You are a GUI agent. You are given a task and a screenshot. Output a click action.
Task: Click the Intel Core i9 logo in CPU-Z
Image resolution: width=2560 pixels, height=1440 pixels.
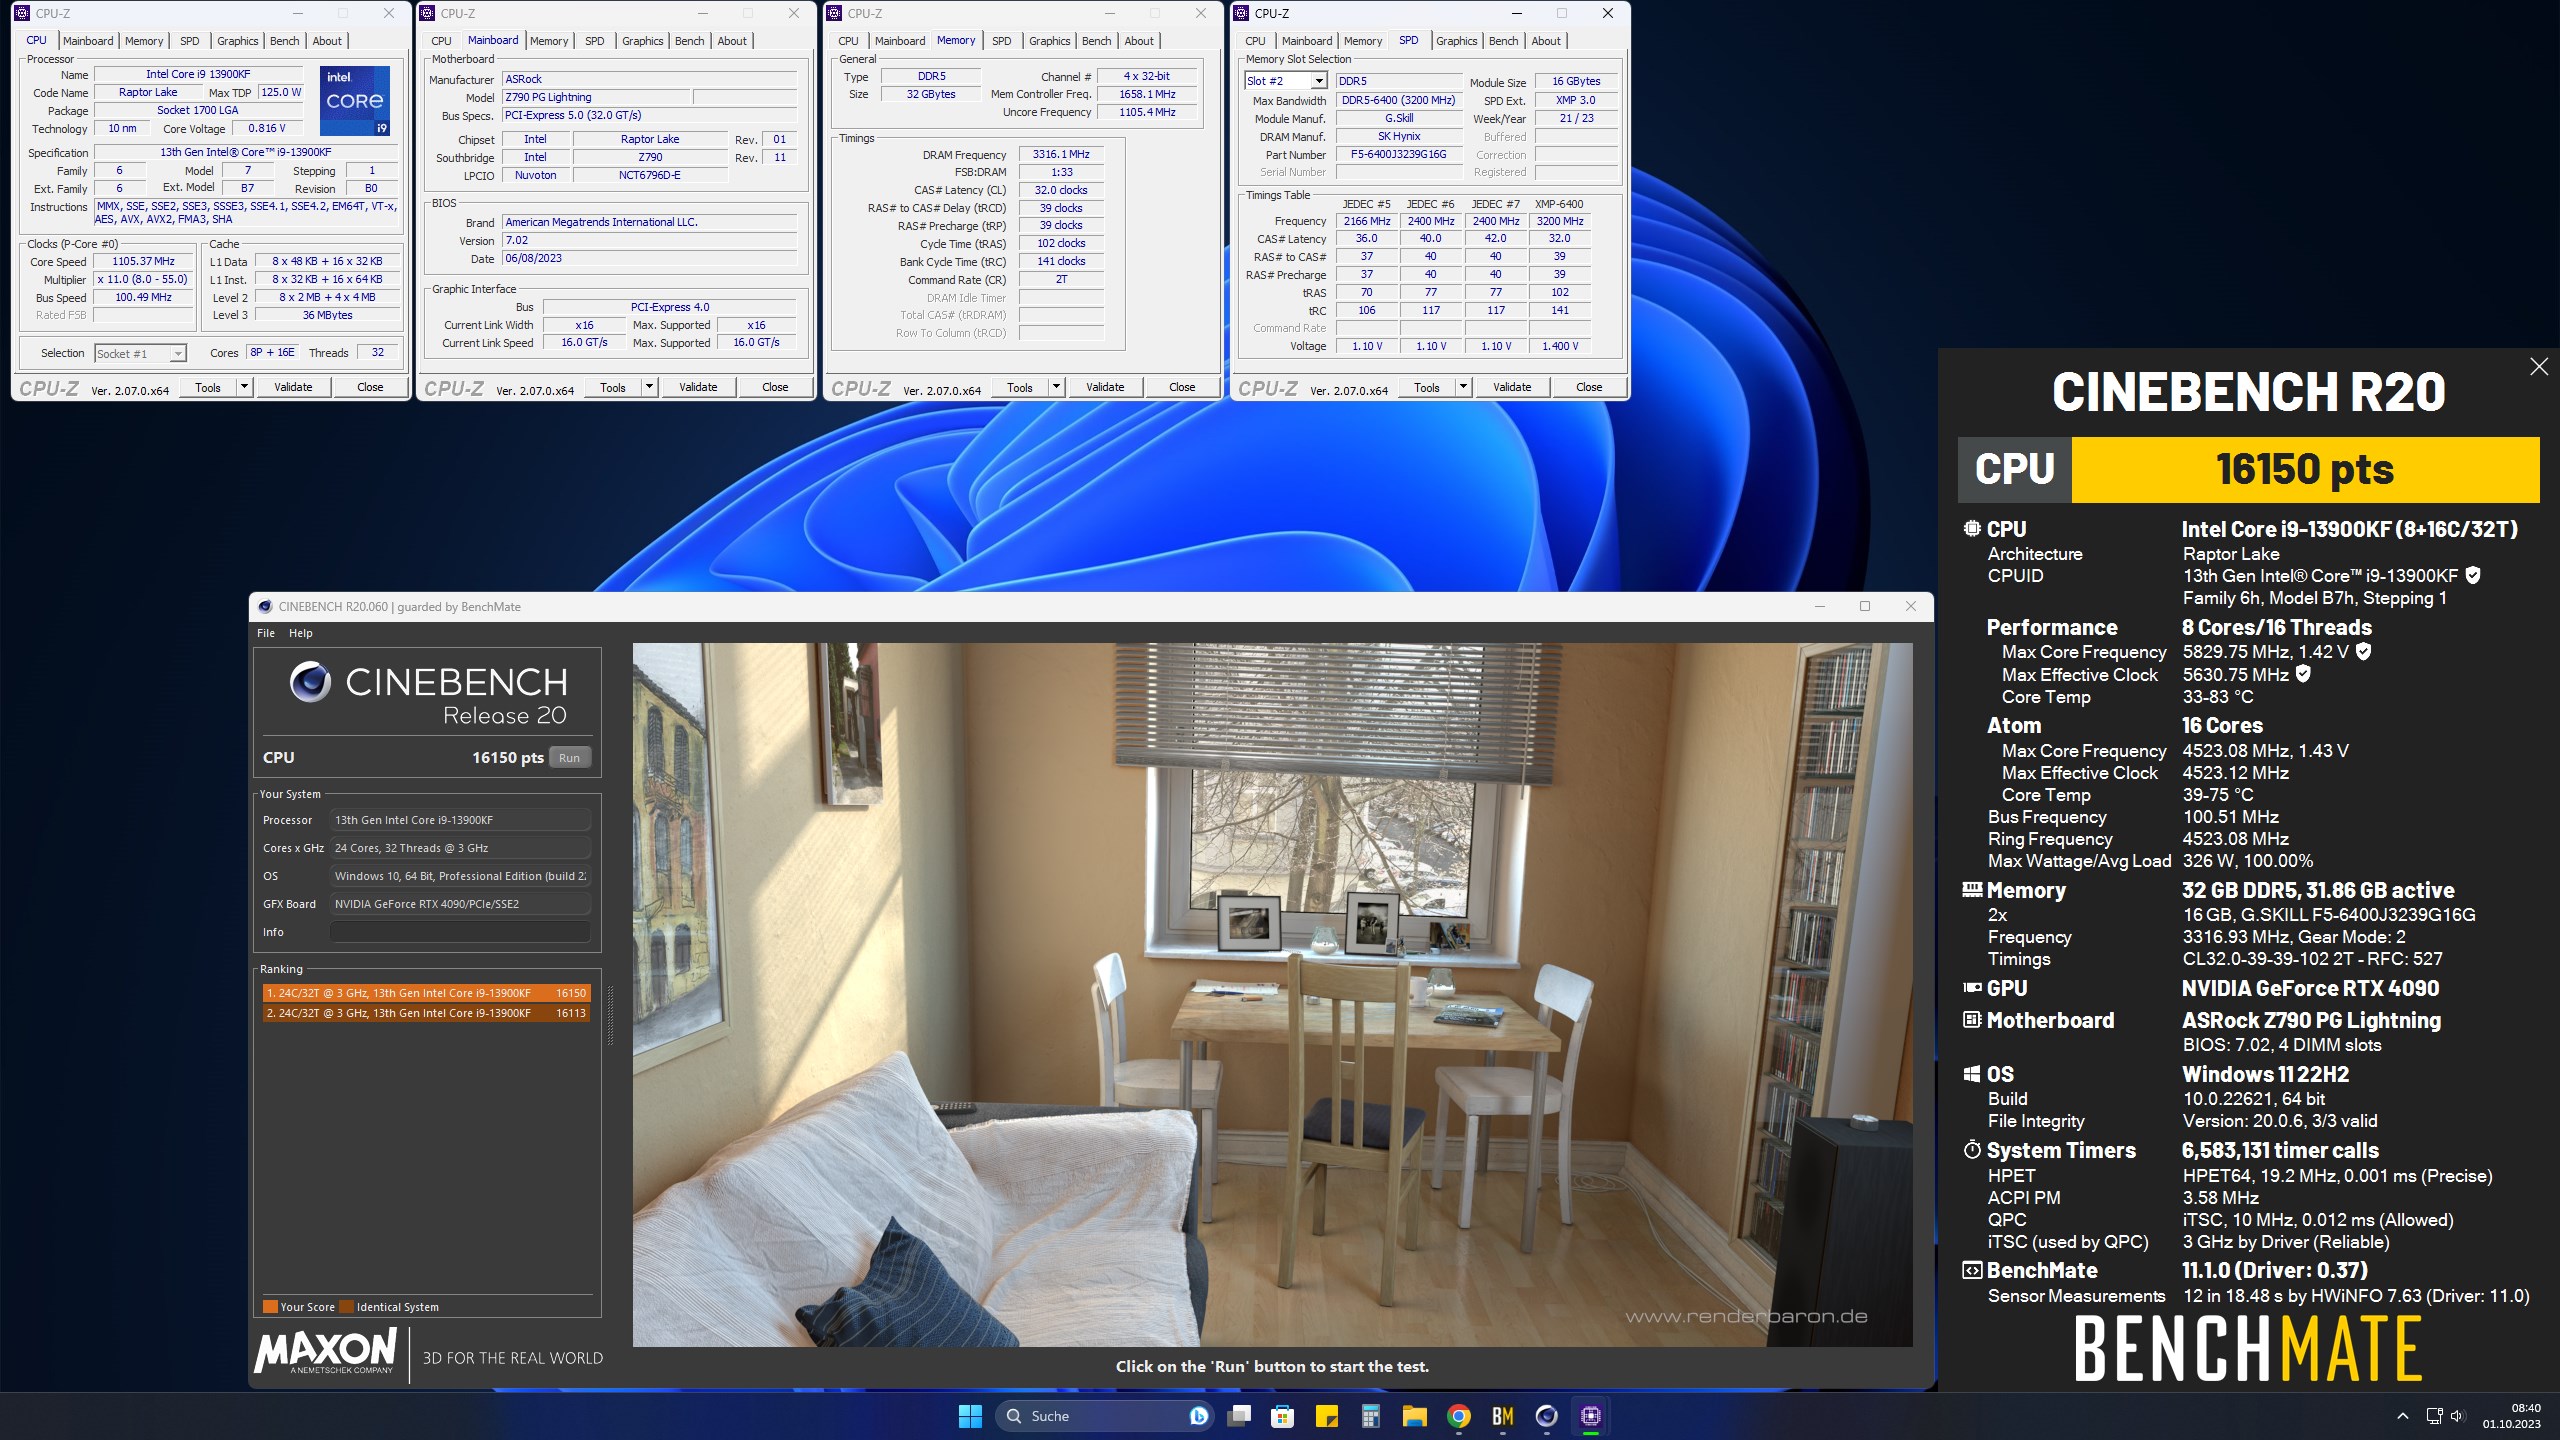pyautogui.click(x=355, y=101)
